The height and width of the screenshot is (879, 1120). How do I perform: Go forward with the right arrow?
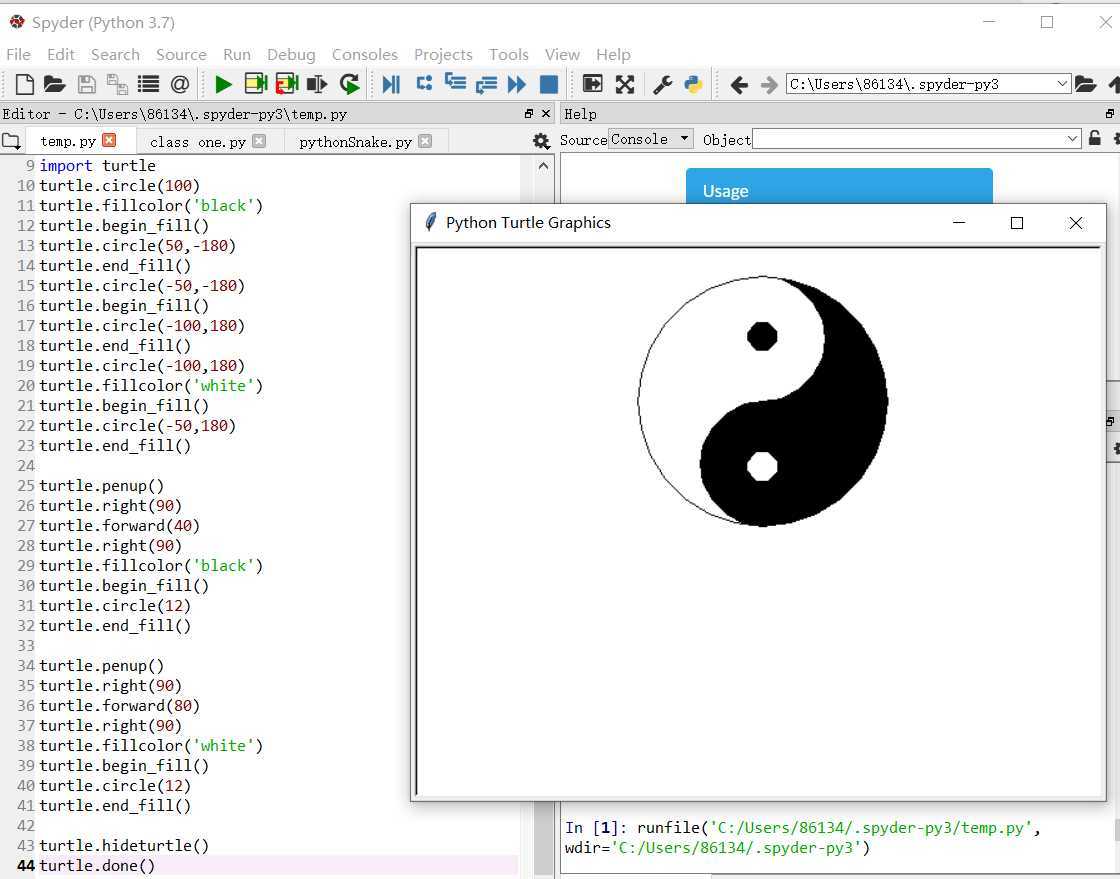coord(769,85)
